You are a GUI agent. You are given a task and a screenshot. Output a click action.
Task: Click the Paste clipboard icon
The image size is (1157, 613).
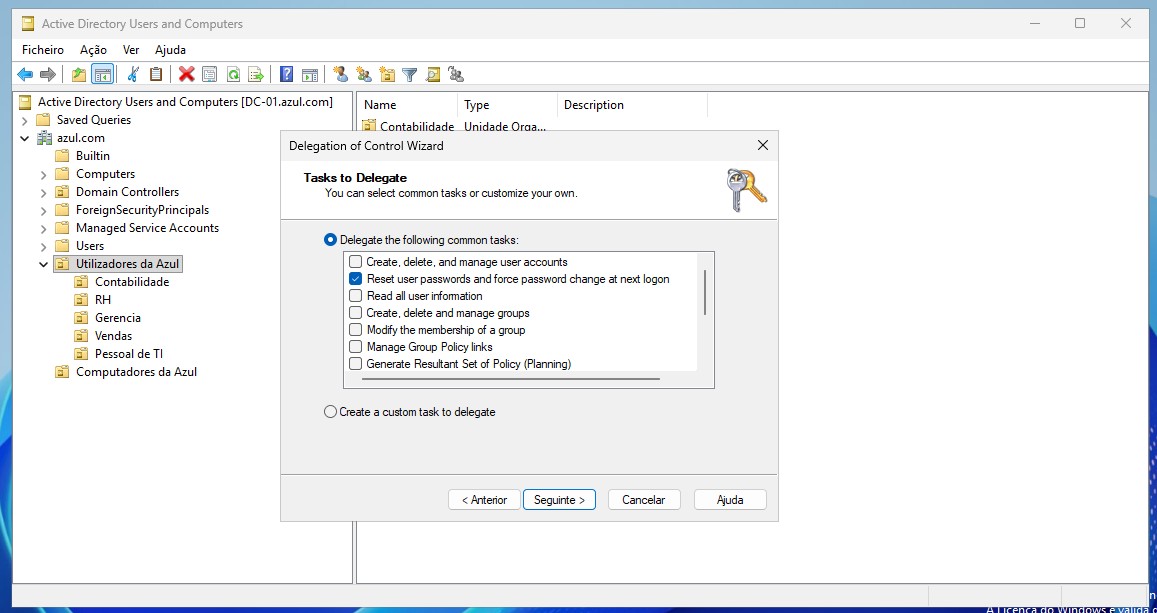pos(156,75)
